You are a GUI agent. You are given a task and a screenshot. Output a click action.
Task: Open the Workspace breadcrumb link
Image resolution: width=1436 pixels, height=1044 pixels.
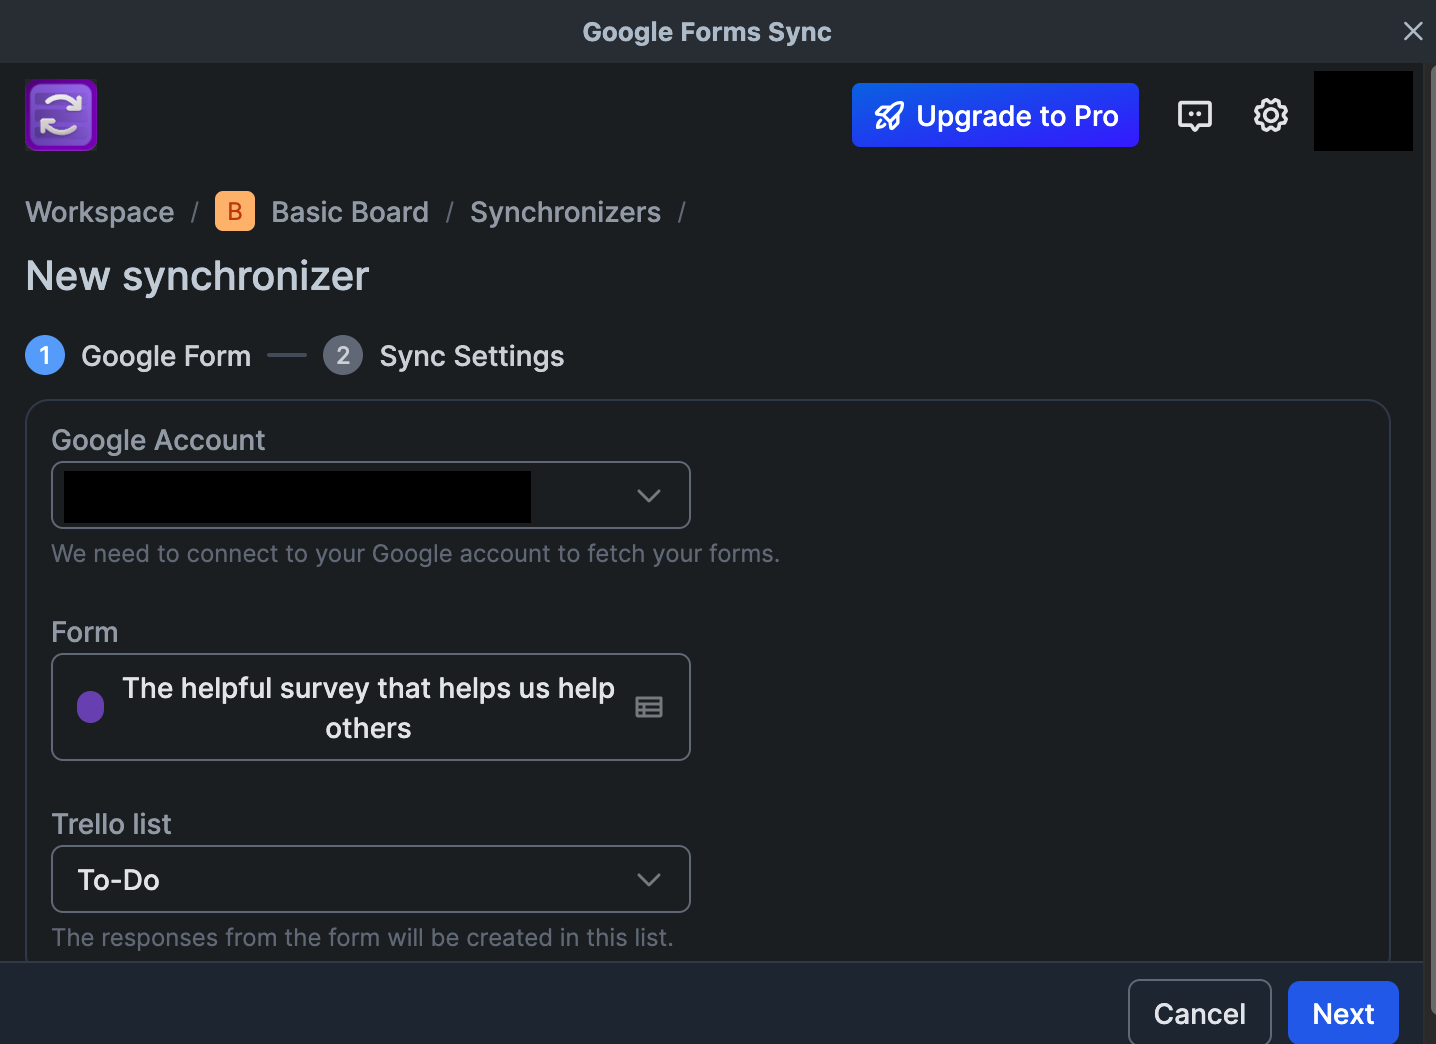pyautogui.click(x=100, y=212)
